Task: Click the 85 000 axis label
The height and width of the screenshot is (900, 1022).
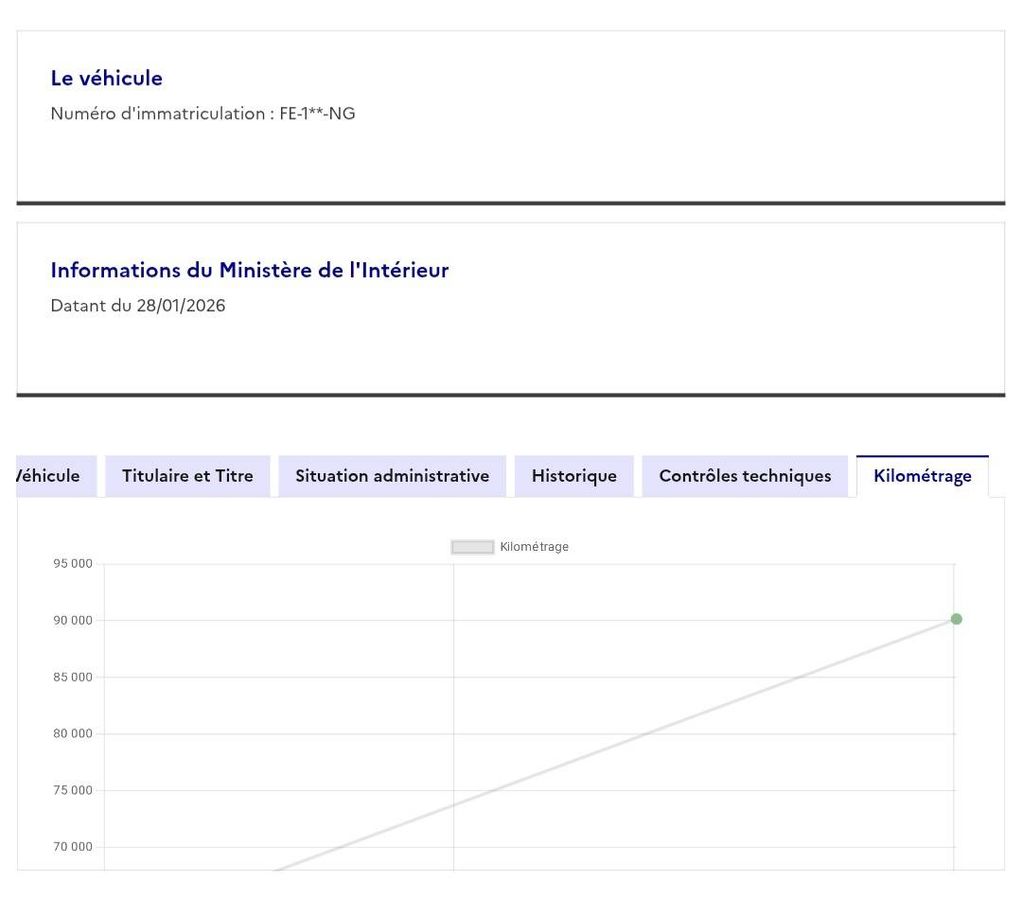Action: (73, 677)
